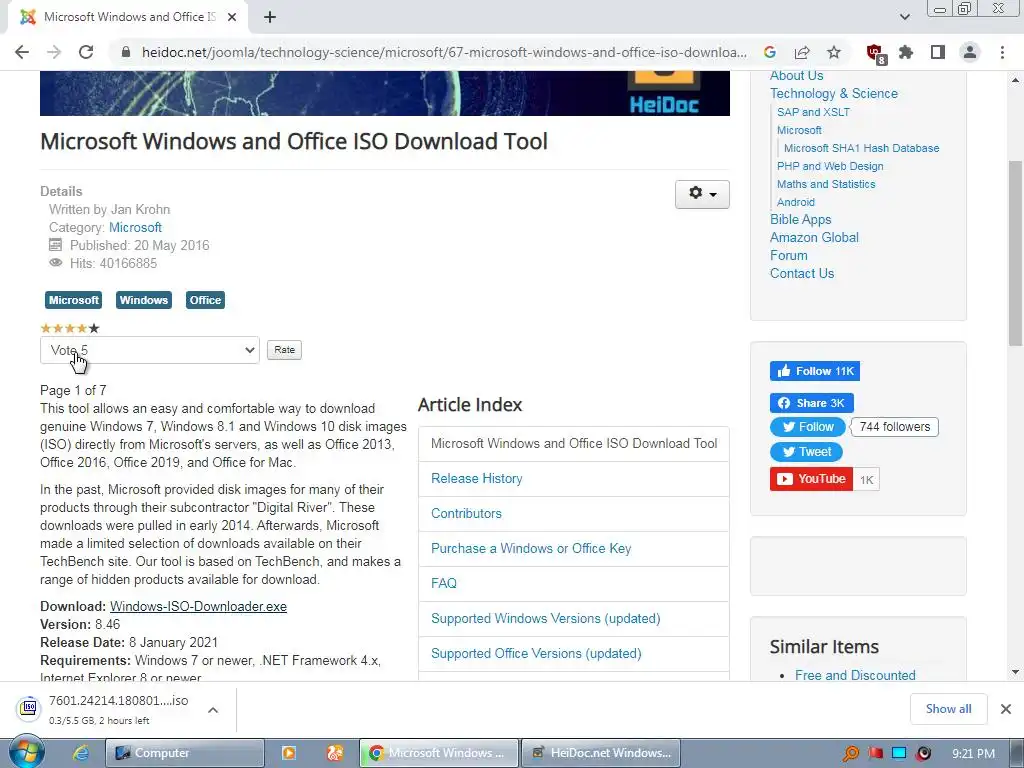Bookmark this page with the star icon
1024x768 pixels.
834,52
